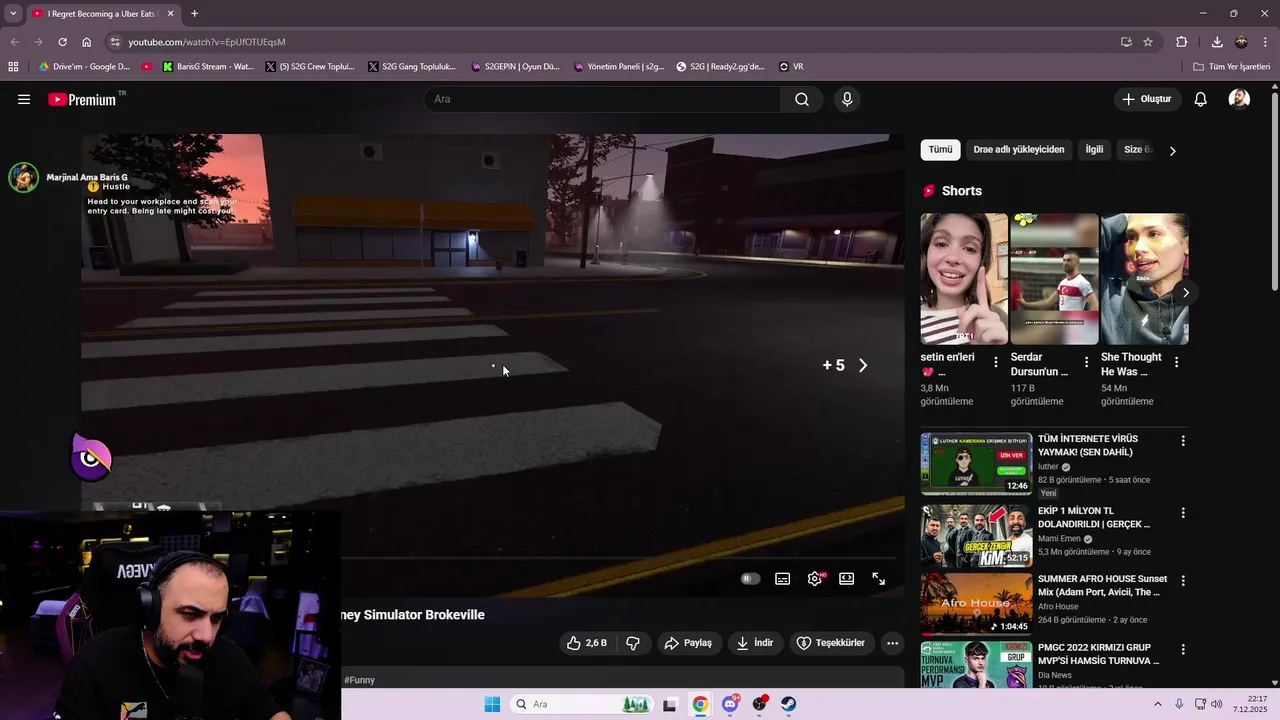Switch player to theater mode
This screenshot has height=720, width=1280.
click(x=847, y=579)
